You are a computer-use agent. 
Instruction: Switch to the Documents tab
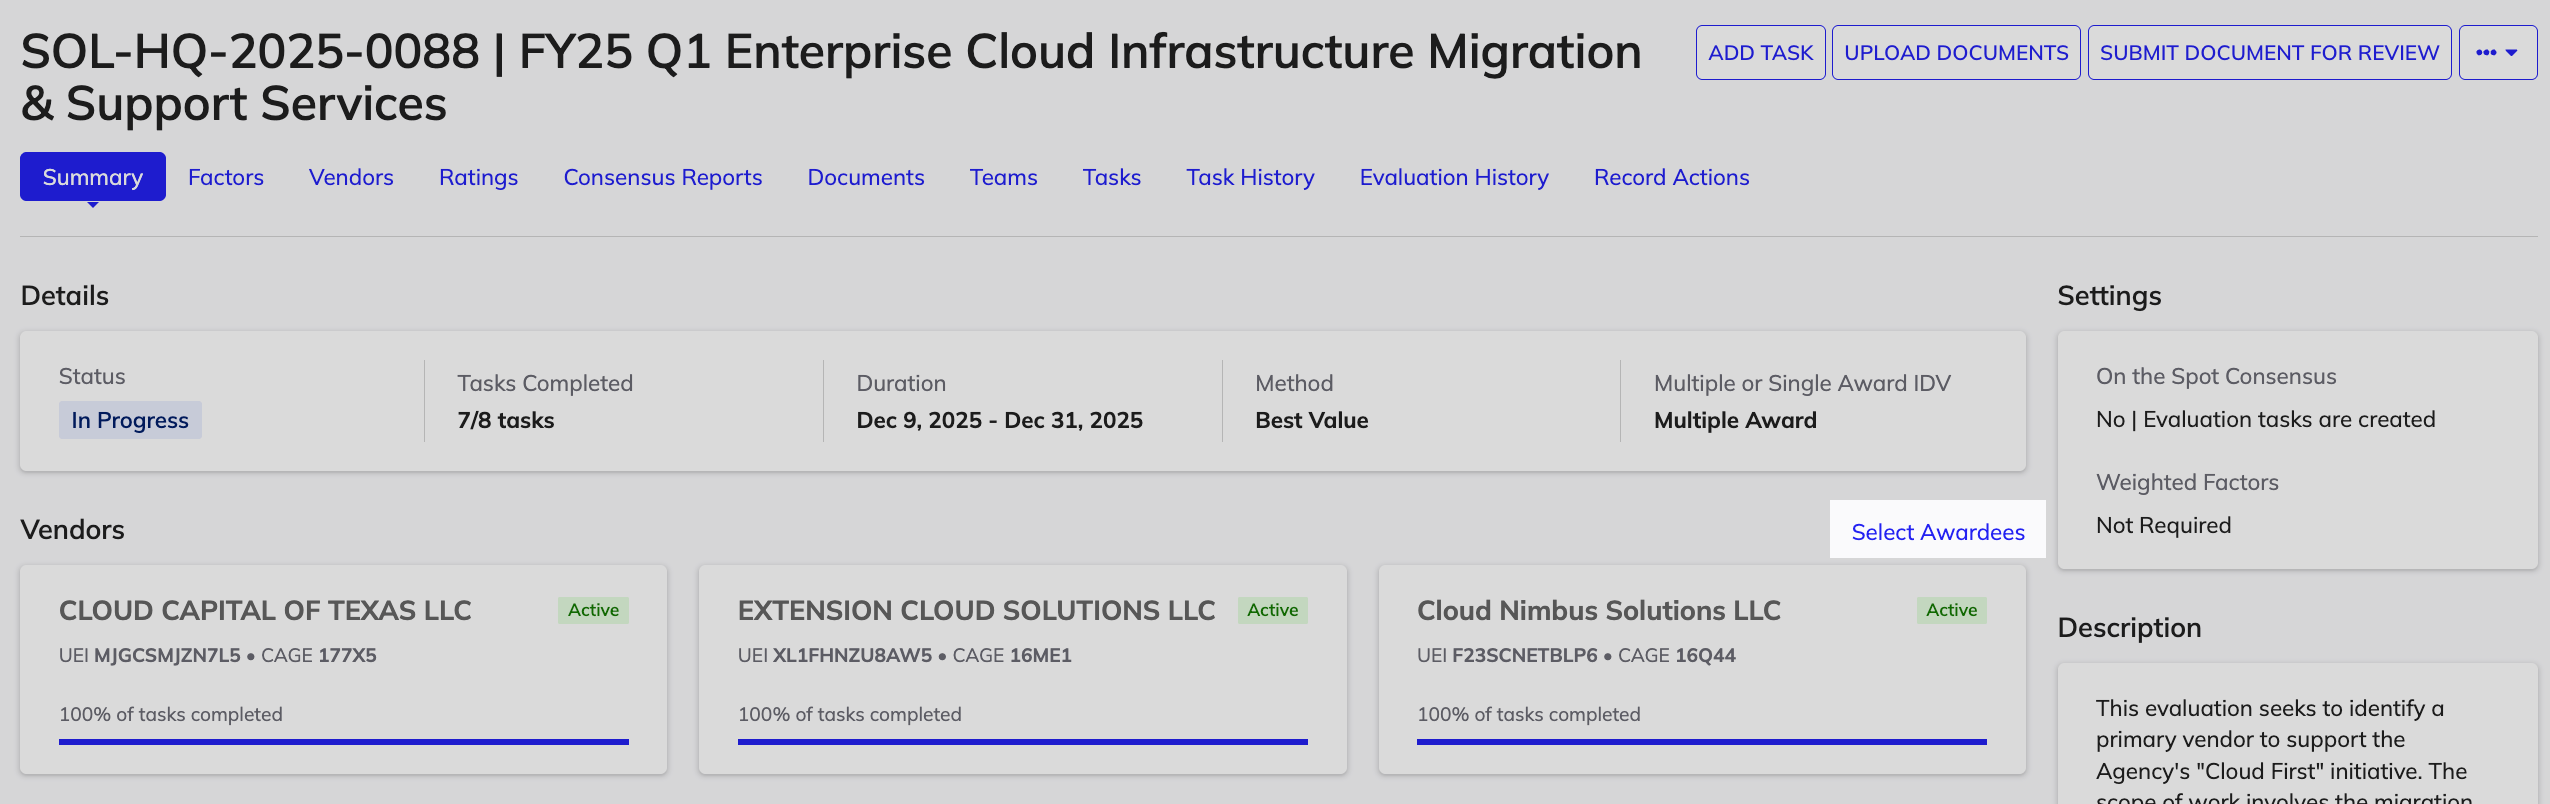(x=866, y=177)
